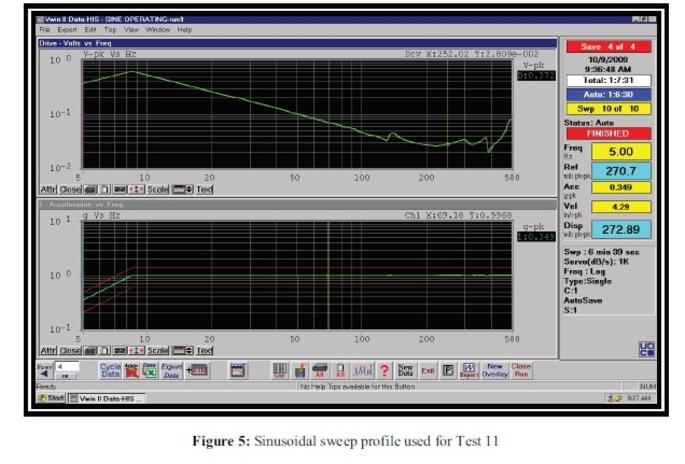Click the Acc value 0.349
The image size is (685, 464).
point(621,187)
